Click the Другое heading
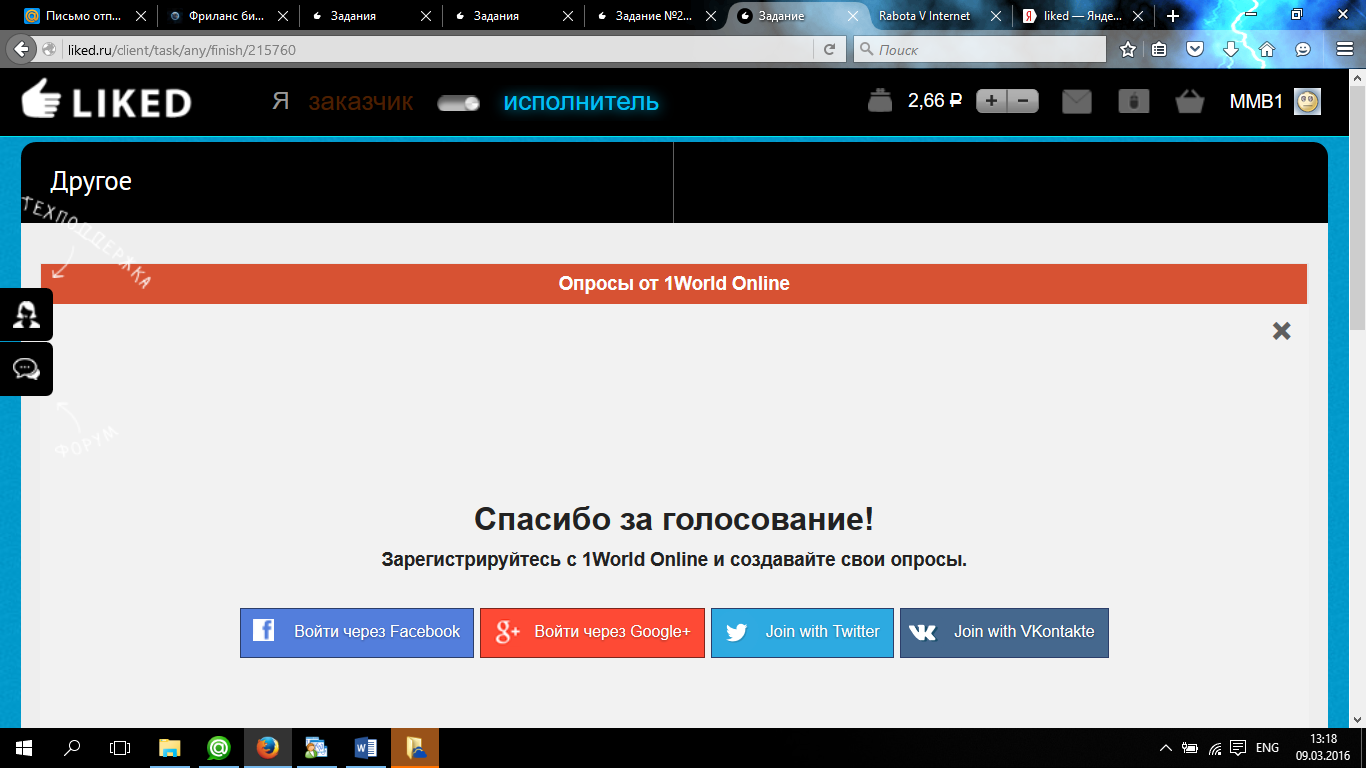Image resolution: width=1366 pixels, height=768 pixels. click(91, 181)
